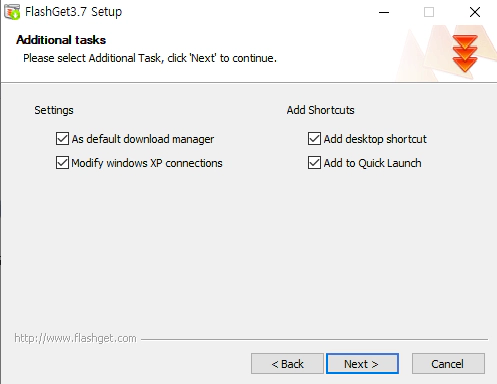497x384 pixels.
Task: Click the 'Please select Additional Task' instruction
Action: [150, 58]
